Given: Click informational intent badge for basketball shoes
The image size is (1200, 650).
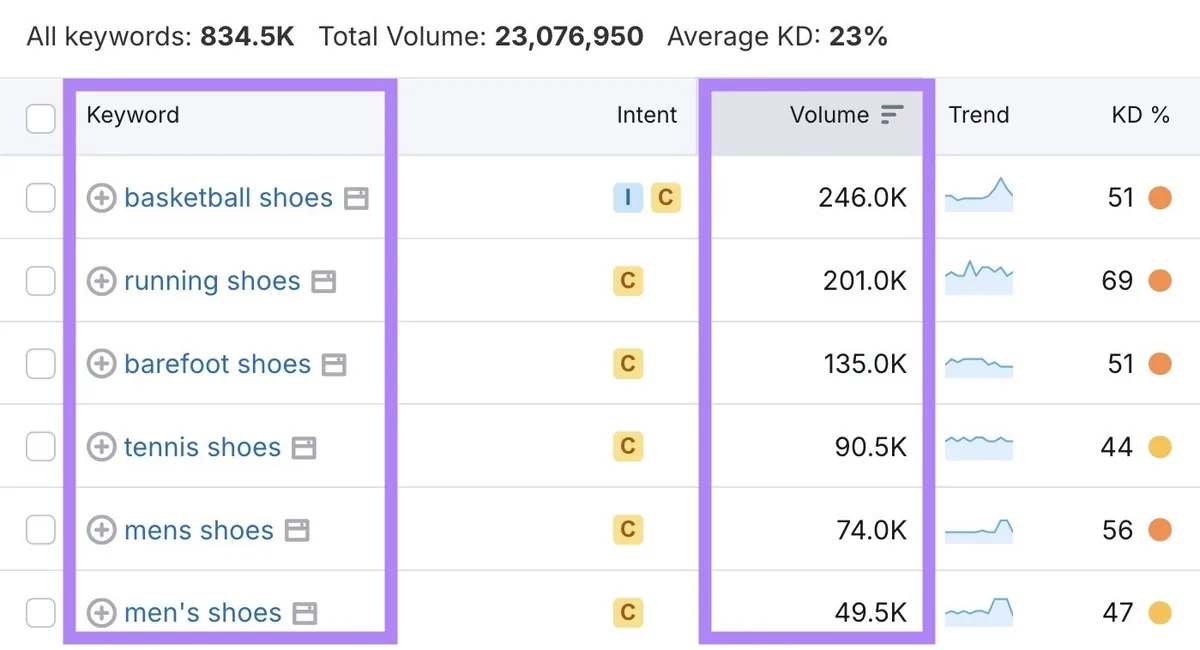Looking at the screenshot, I should coord(627,198).
